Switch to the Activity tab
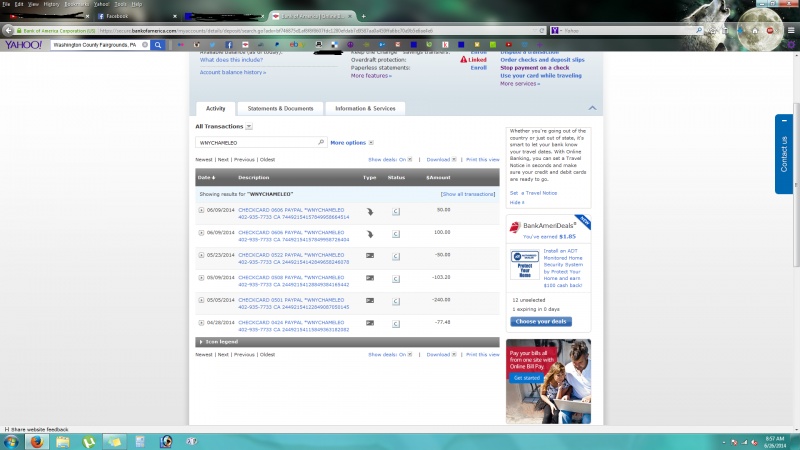This screenshot has width=800, height=450. pyautogui.click(x=215, y=109)
